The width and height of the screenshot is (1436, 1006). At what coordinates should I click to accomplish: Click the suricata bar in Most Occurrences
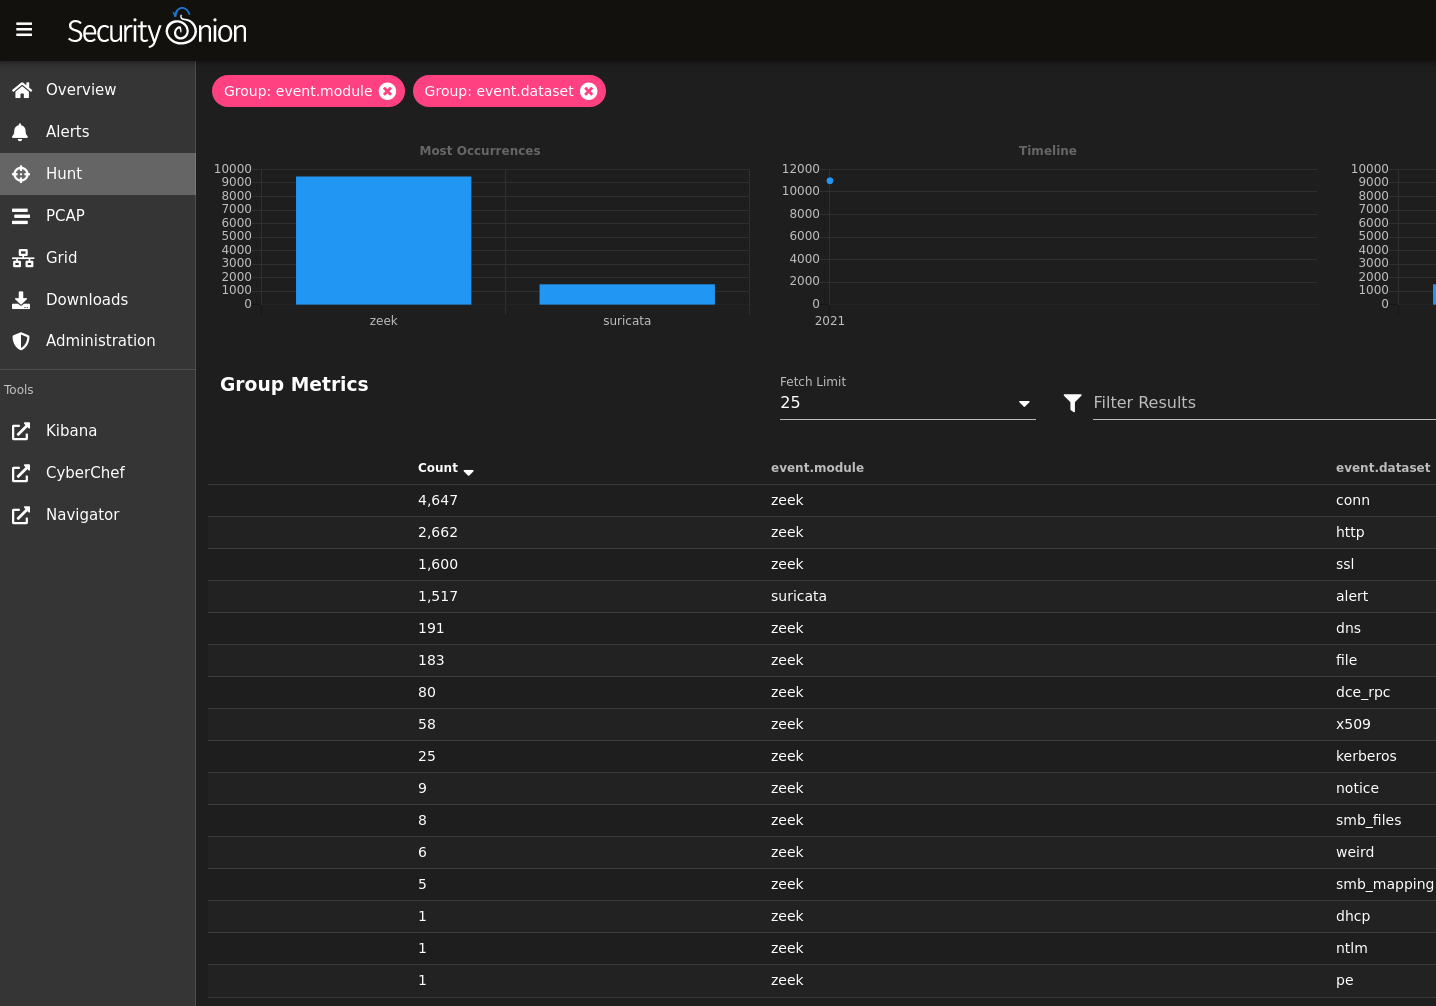[x=627, y=294]
